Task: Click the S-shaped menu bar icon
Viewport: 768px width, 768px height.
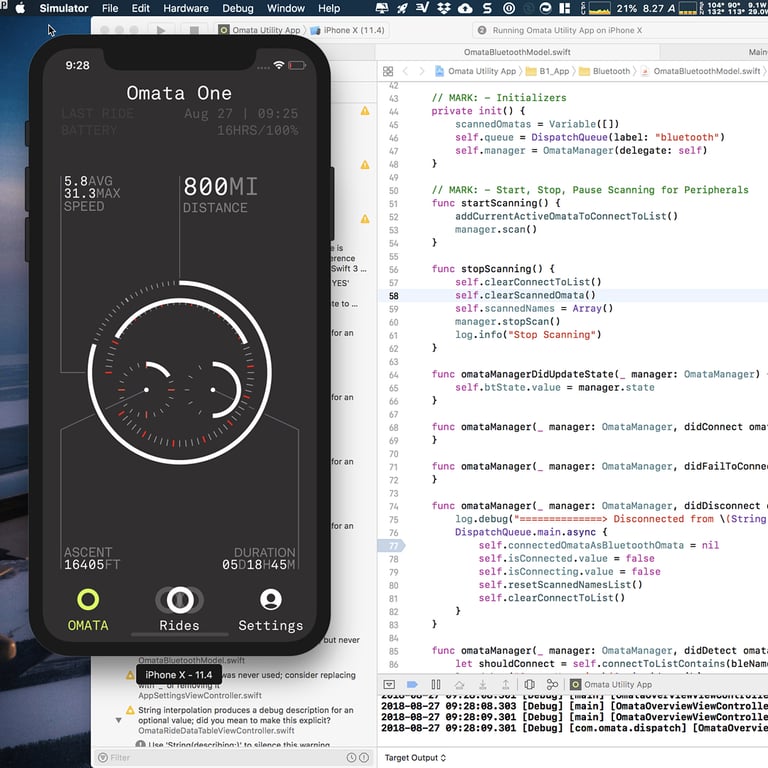Action: pos(487,8)
